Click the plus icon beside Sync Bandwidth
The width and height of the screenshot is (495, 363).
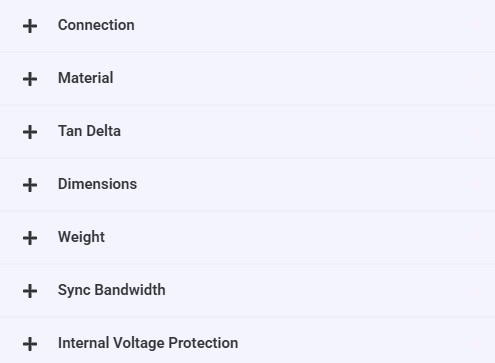30,291
